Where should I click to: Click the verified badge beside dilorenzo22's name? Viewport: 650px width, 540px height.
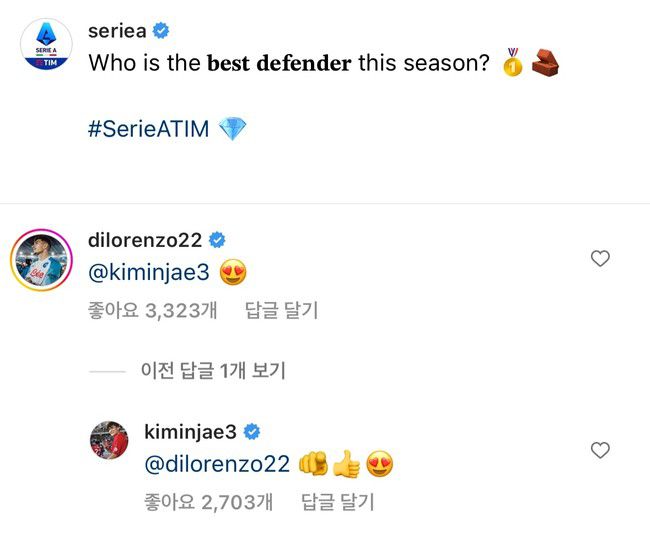coord(217,240)
